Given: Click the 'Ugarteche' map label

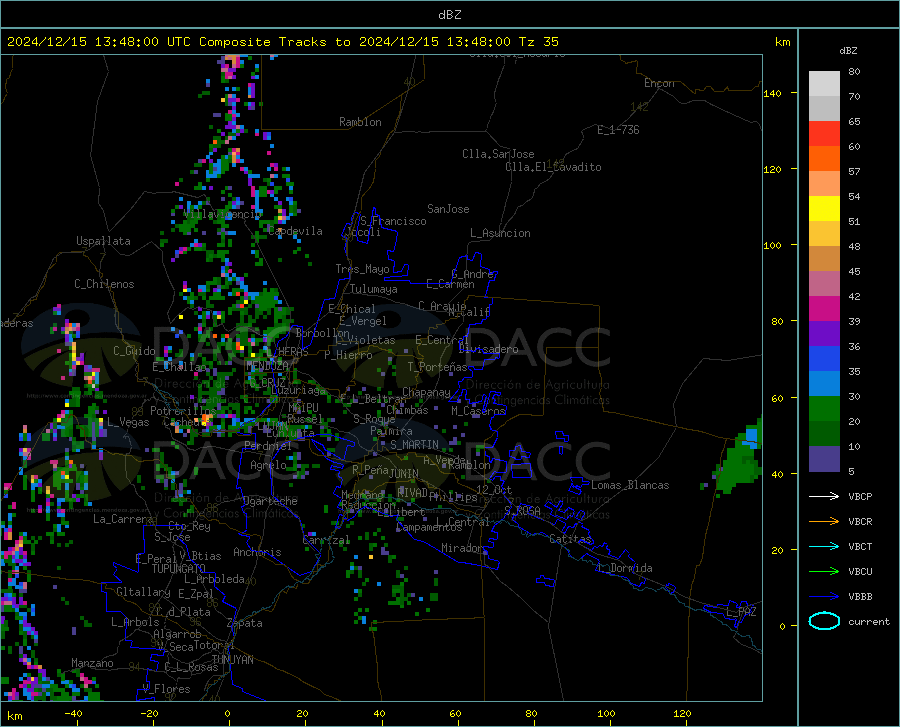Looking at the screenshot, I should click(x=270, y=501).
